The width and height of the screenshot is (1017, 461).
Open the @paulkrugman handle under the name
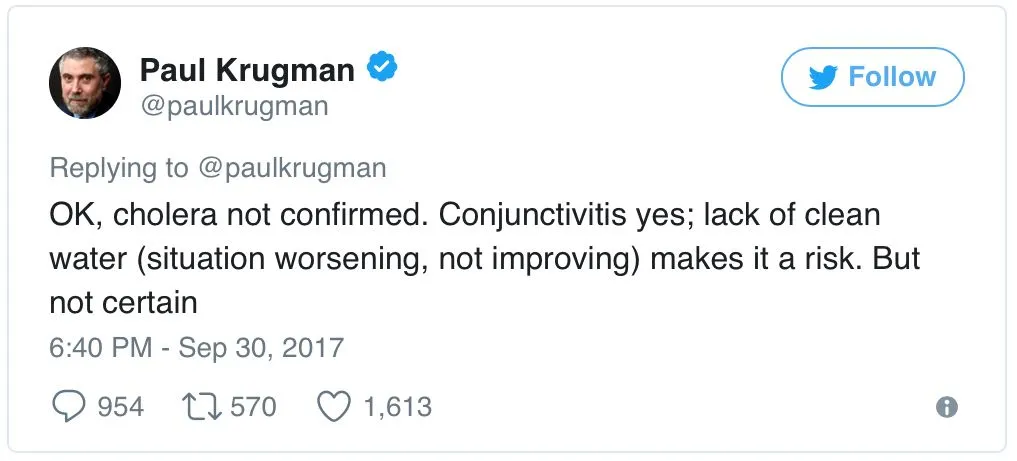click(x=234, y=106)
